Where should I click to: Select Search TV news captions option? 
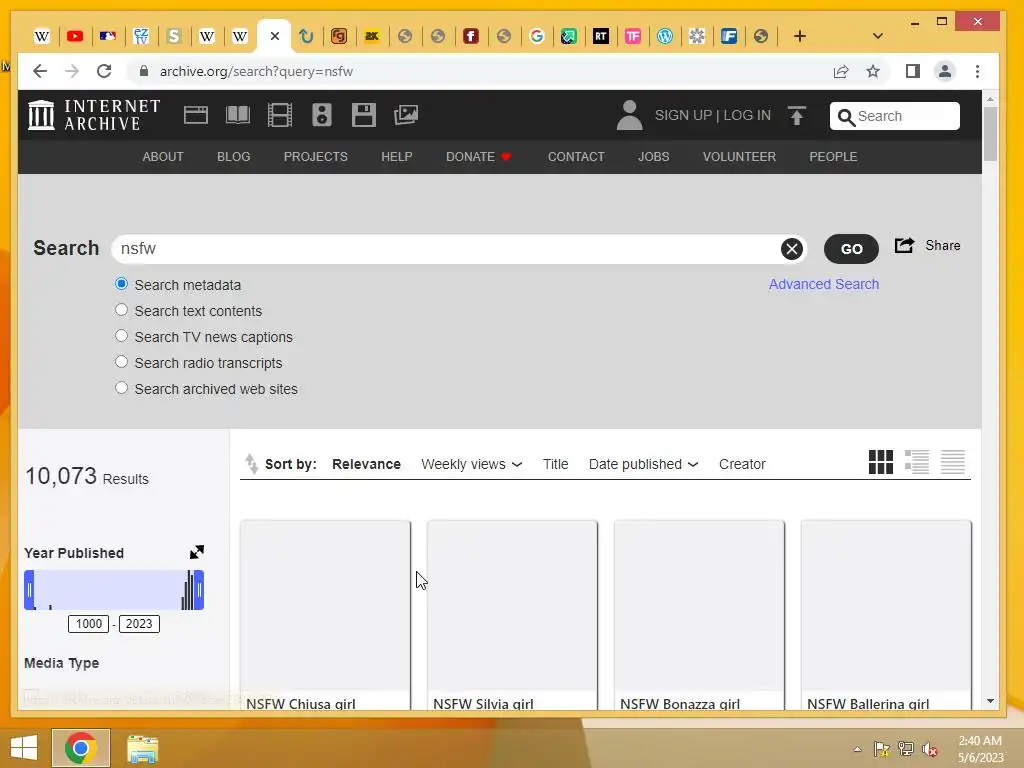[x=121, y=336]
